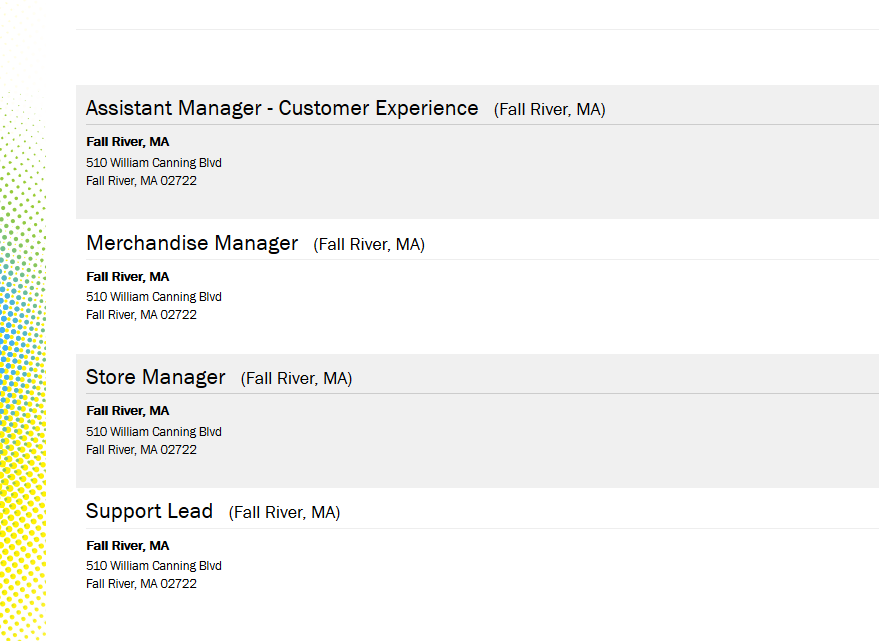Click the location tag beside Store Manager title
This screenshot has width=879, height=641.
click(296, 378)
